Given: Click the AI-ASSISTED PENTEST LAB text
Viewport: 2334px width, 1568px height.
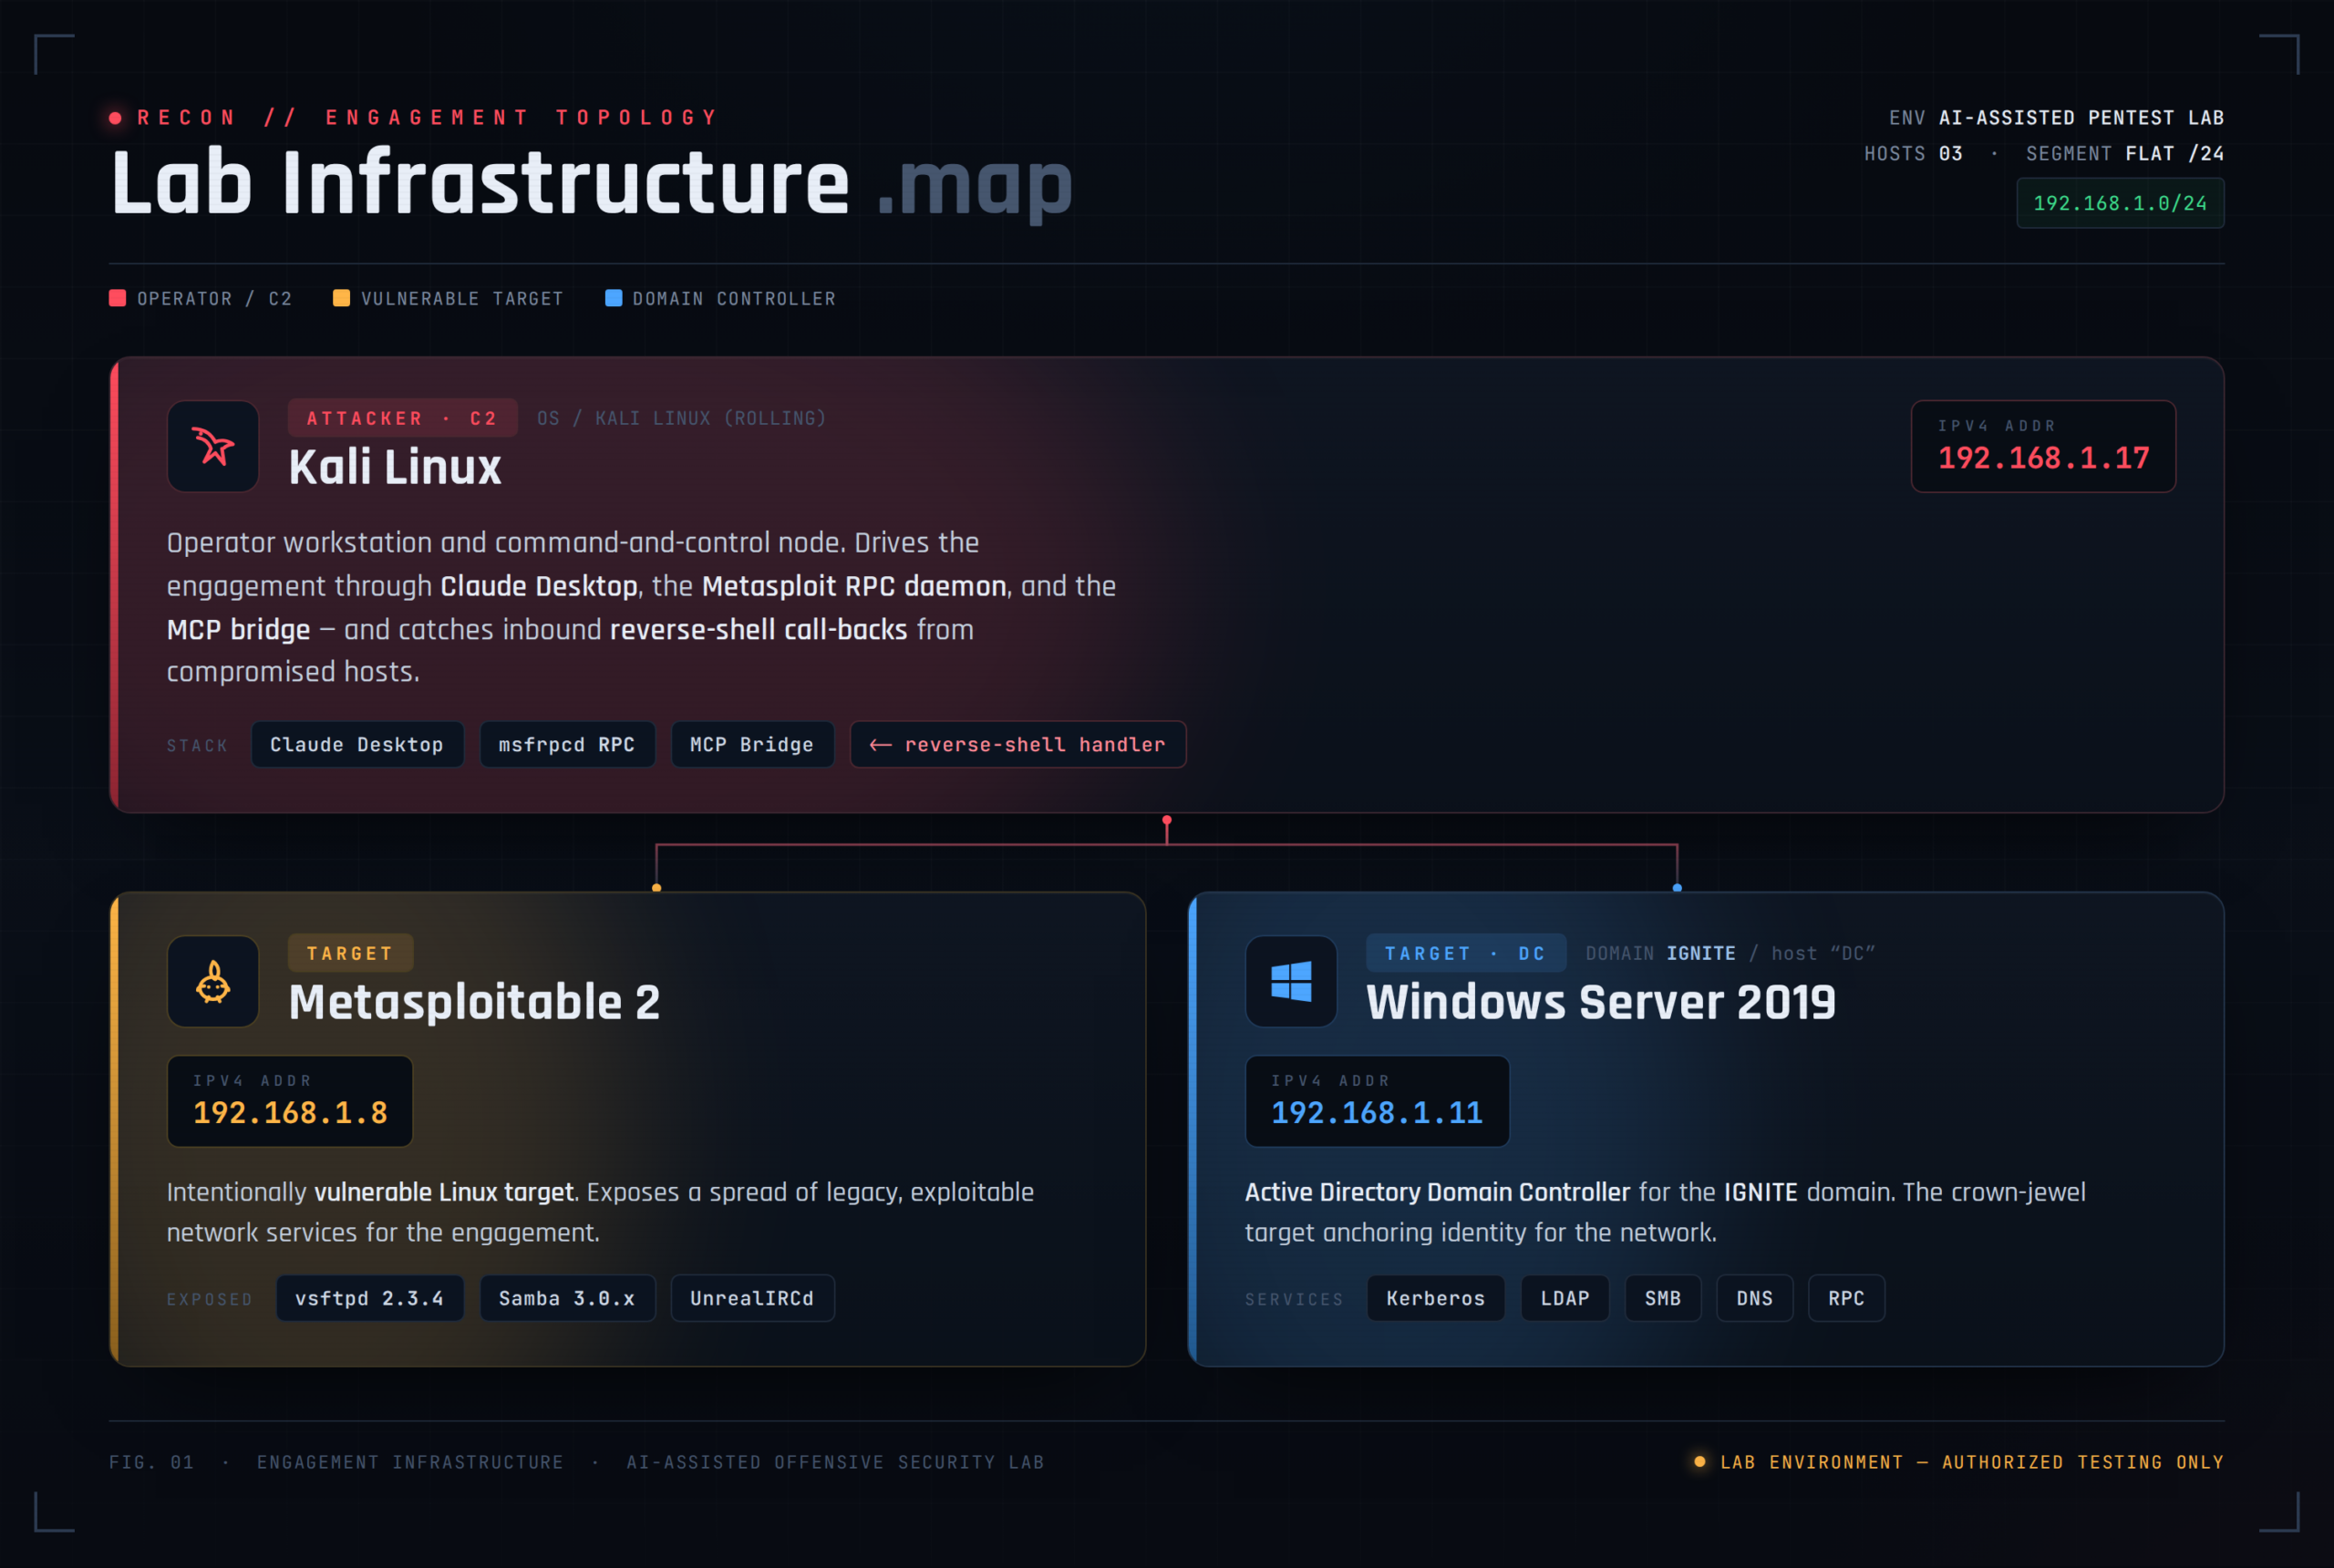Looking at the screenshot, I should pyautogui.click(x=2081, y=117).
